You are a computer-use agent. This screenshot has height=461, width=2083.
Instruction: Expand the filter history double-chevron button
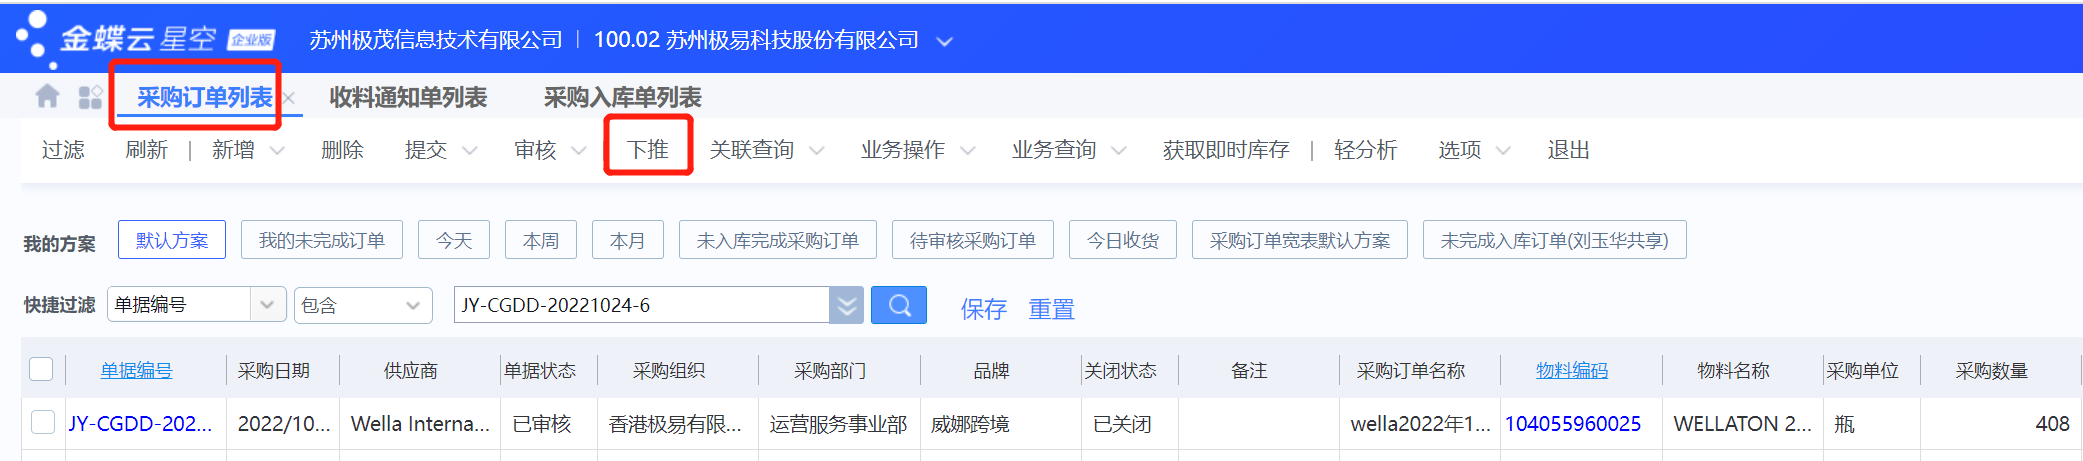[846, 305]
